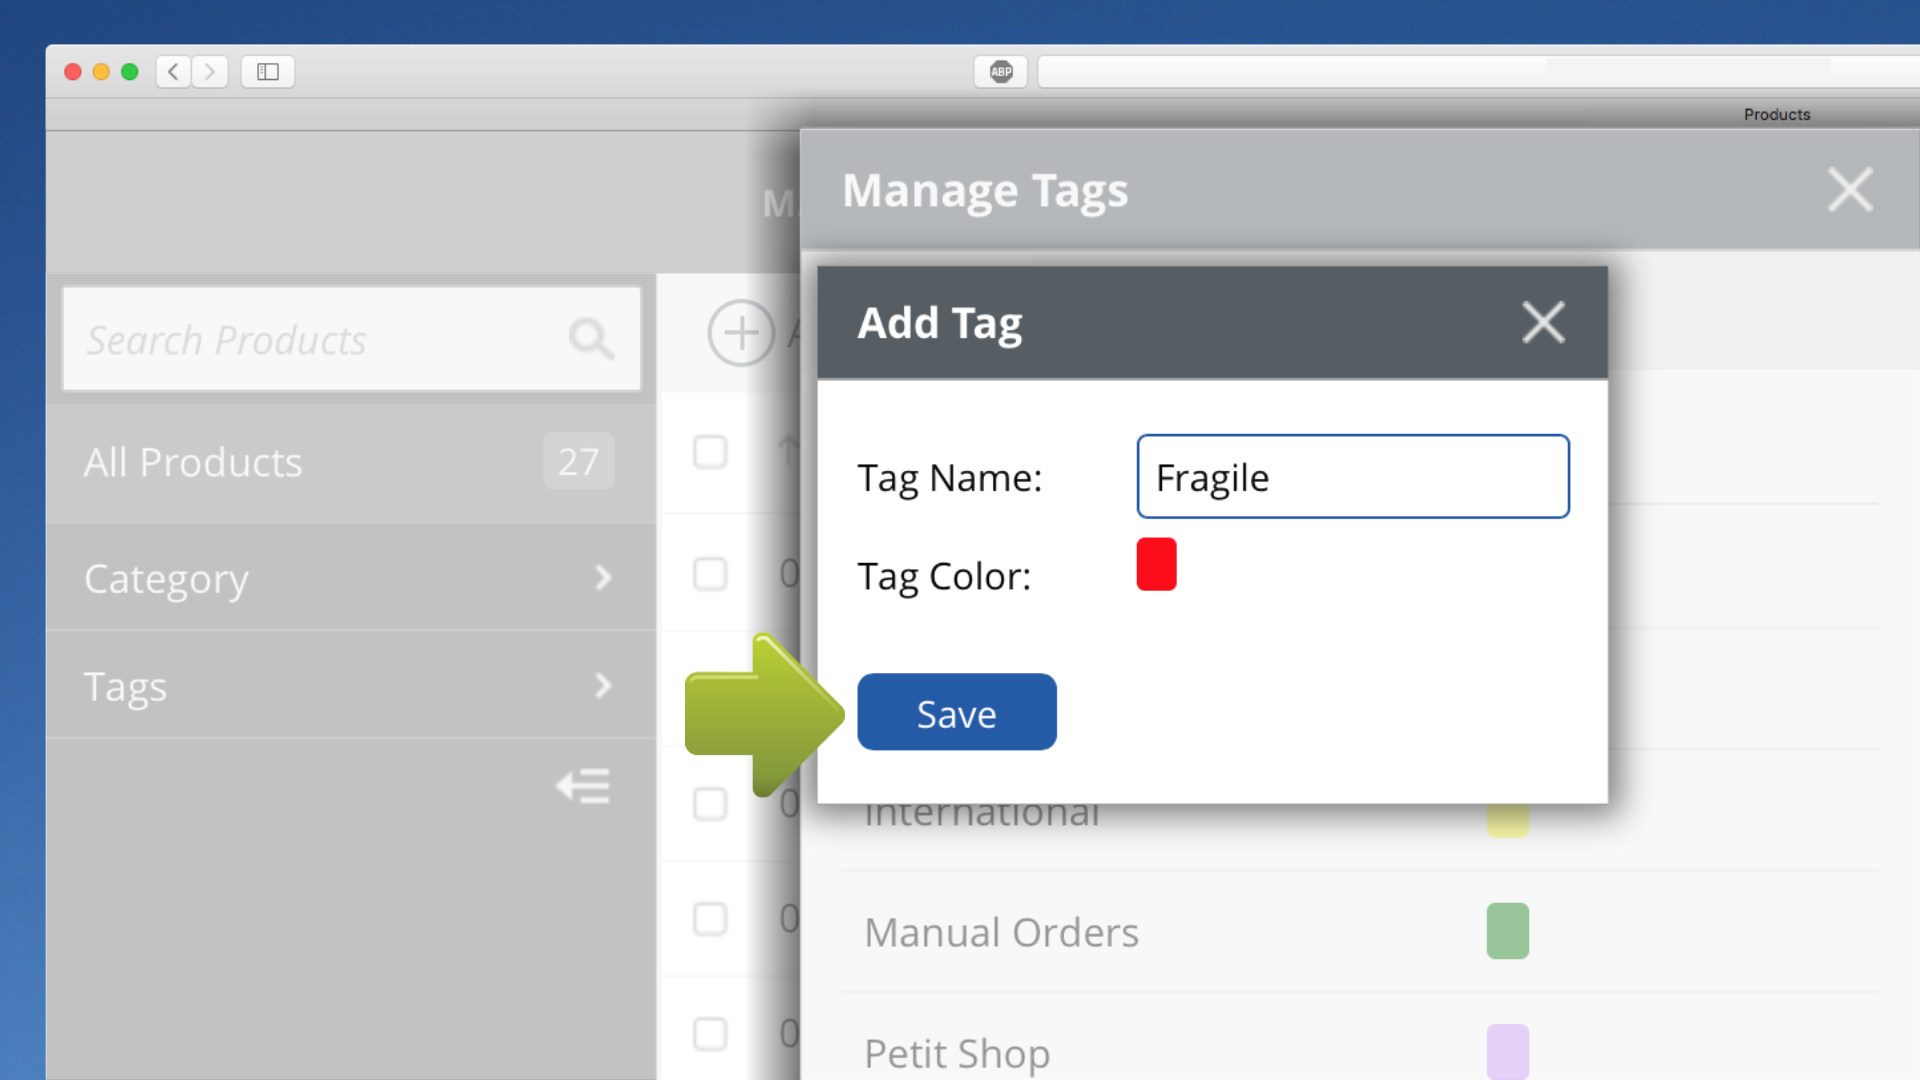Viewport: 1920px width, 1080px height.
Task: Select the Petit Shop tag row
Action: (x=1360, y=1037)
